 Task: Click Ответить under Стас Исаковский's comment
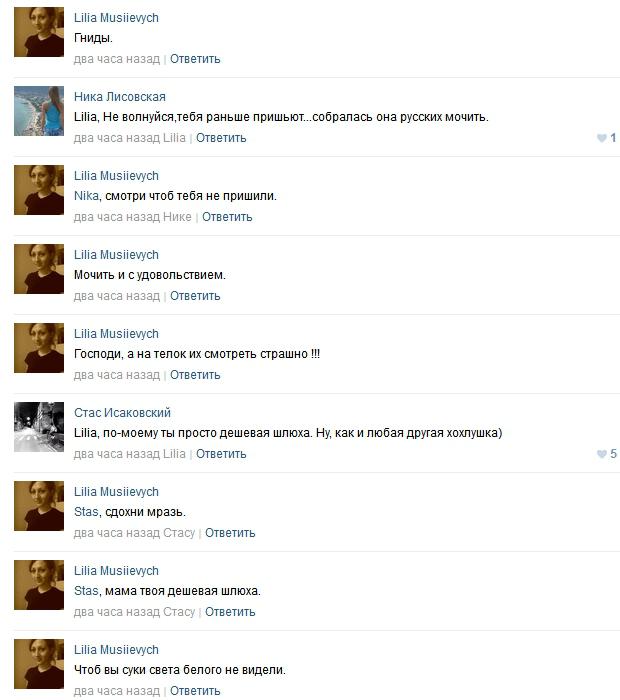(221, 454)
